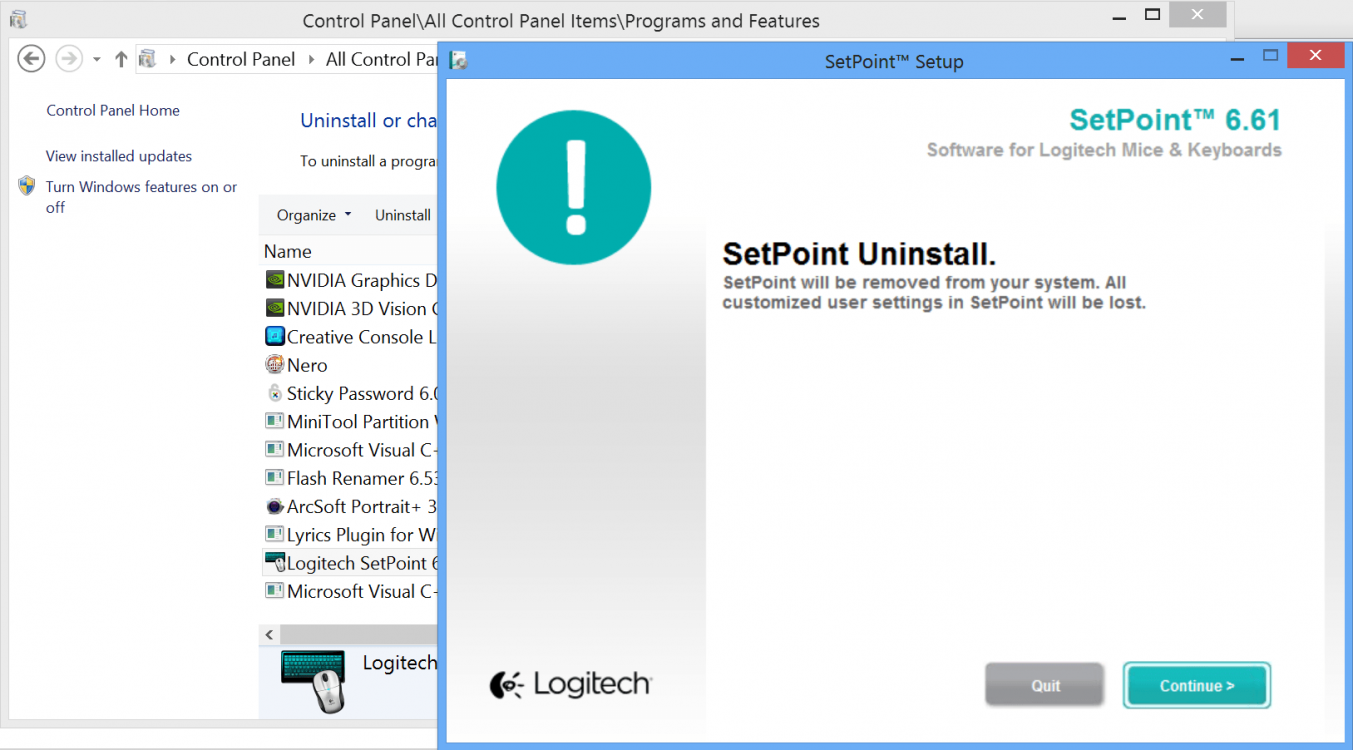Sort programs by the Name column header
1353x750 pixels.
coord(287,251)
